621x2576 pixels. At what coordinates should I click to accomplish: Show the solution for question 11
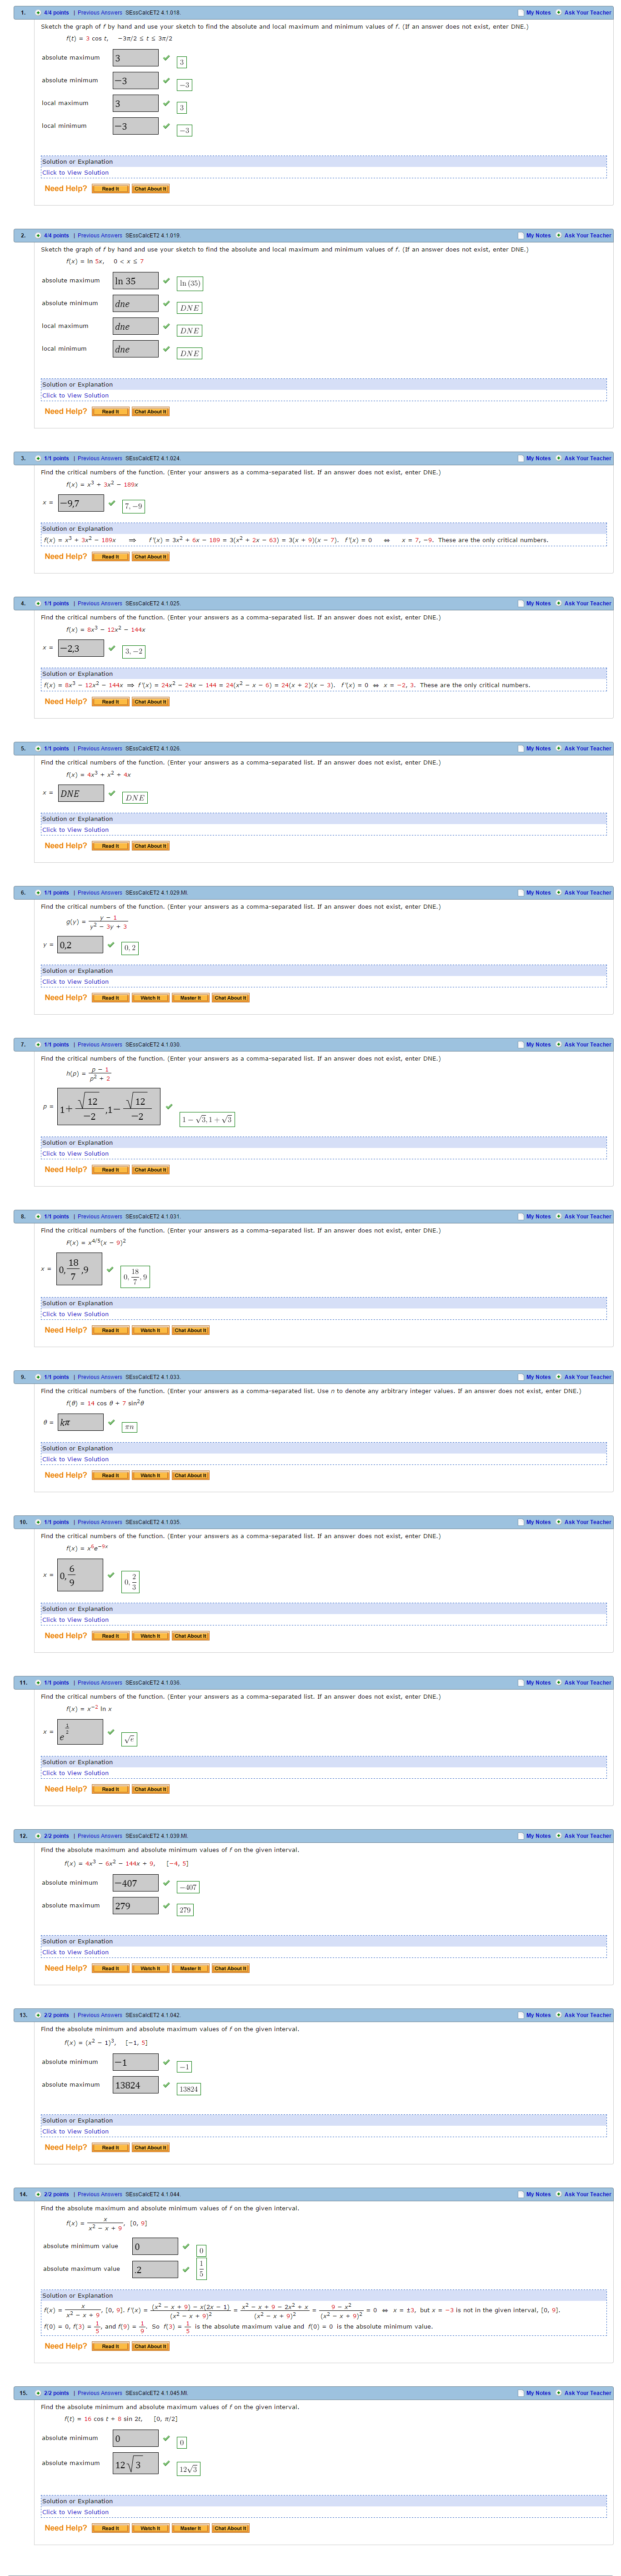pos(75,1773)
